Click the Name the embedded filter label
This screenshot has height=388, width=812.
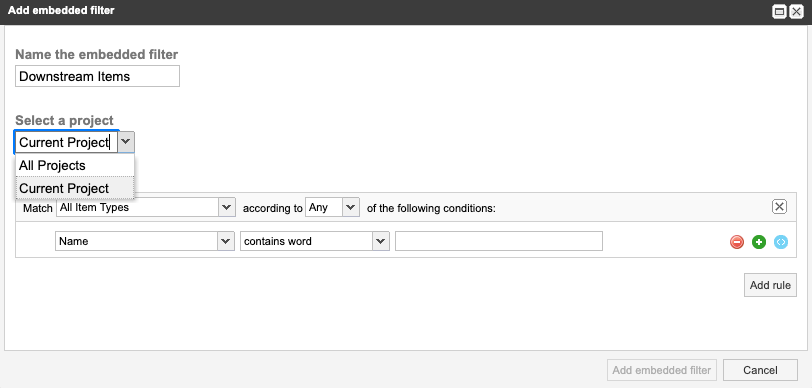96,54
